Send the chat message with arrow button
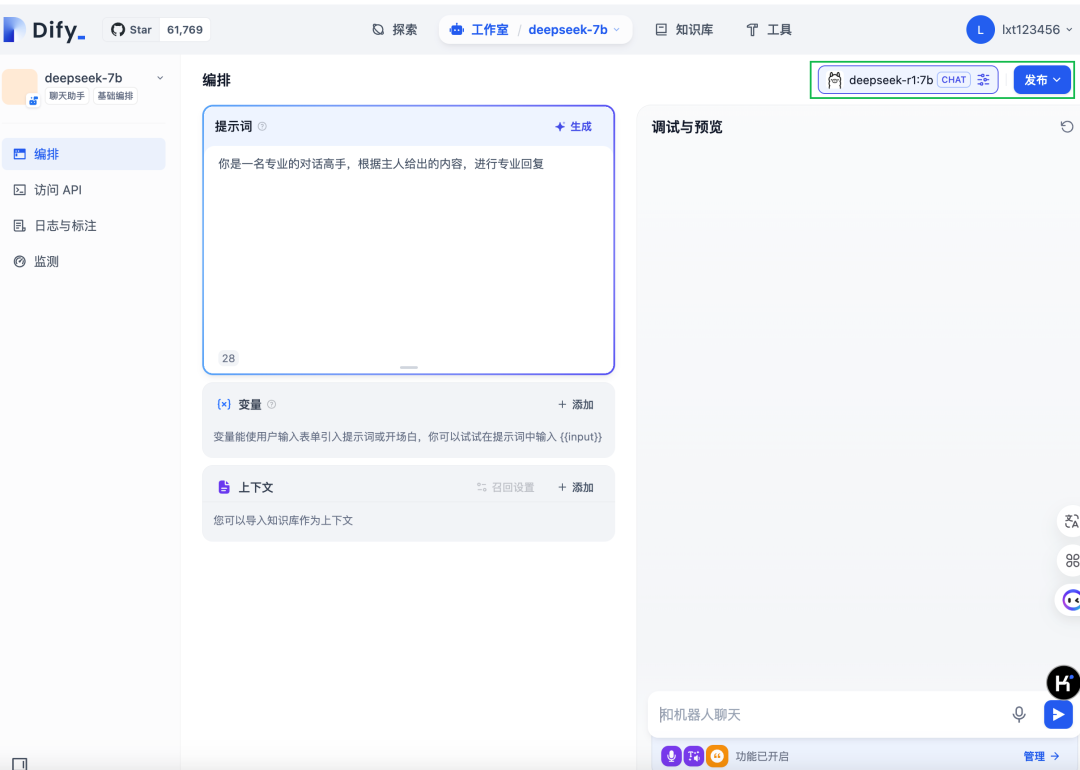 tap(1058, 714)
